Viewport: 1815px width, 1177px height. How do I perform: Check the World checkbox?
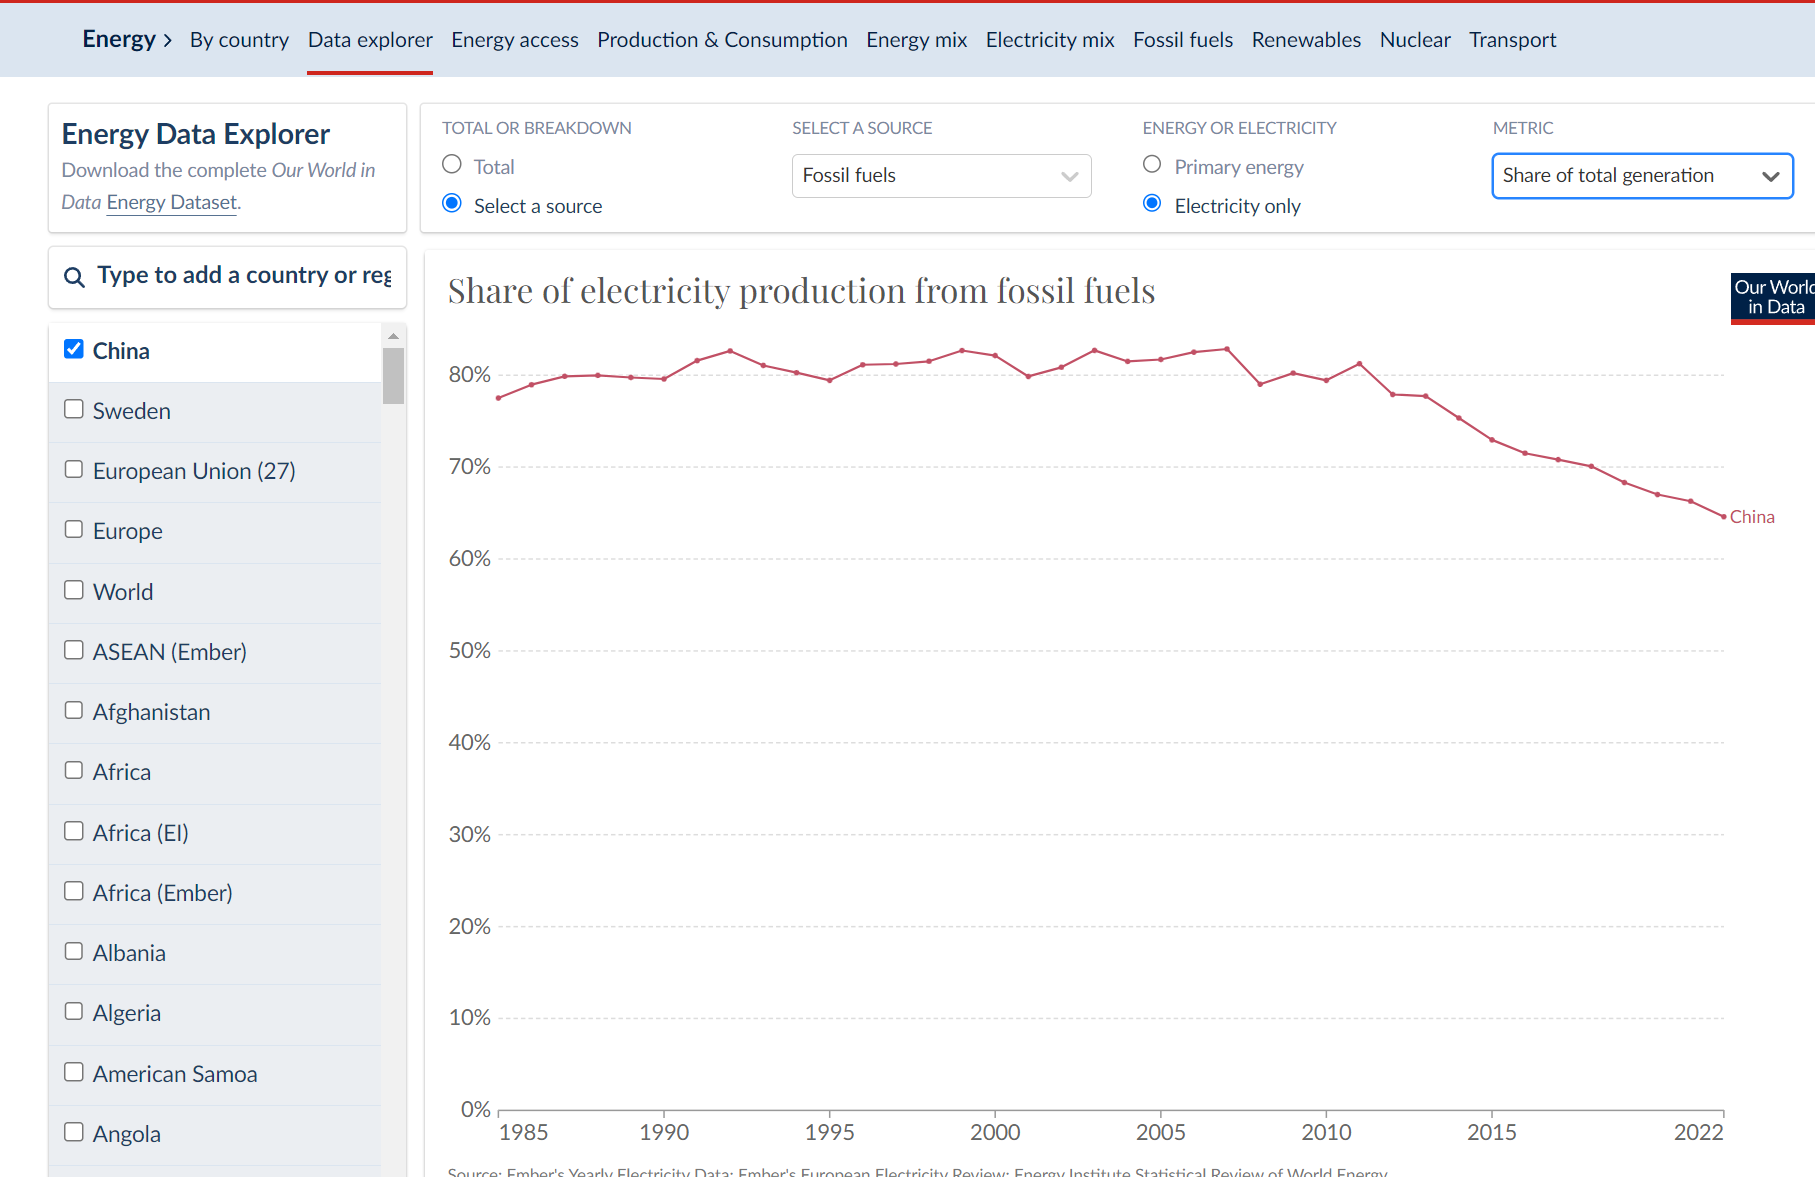click(74, 590)
